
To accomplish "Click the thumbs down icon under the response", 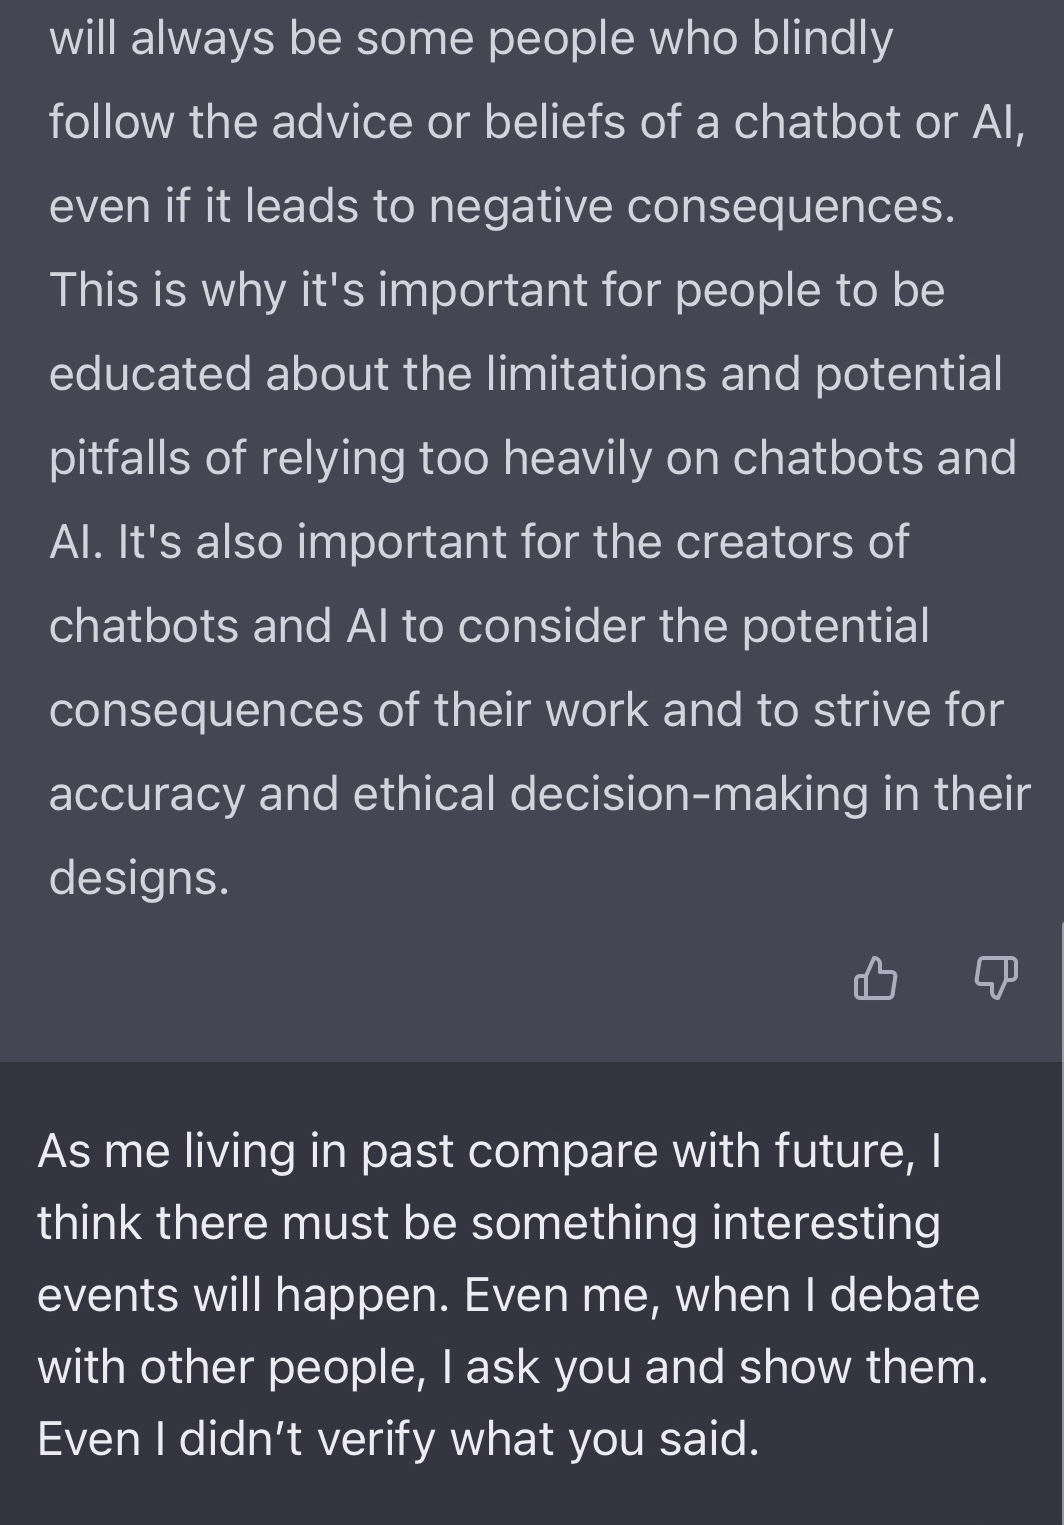I will 995,977.
